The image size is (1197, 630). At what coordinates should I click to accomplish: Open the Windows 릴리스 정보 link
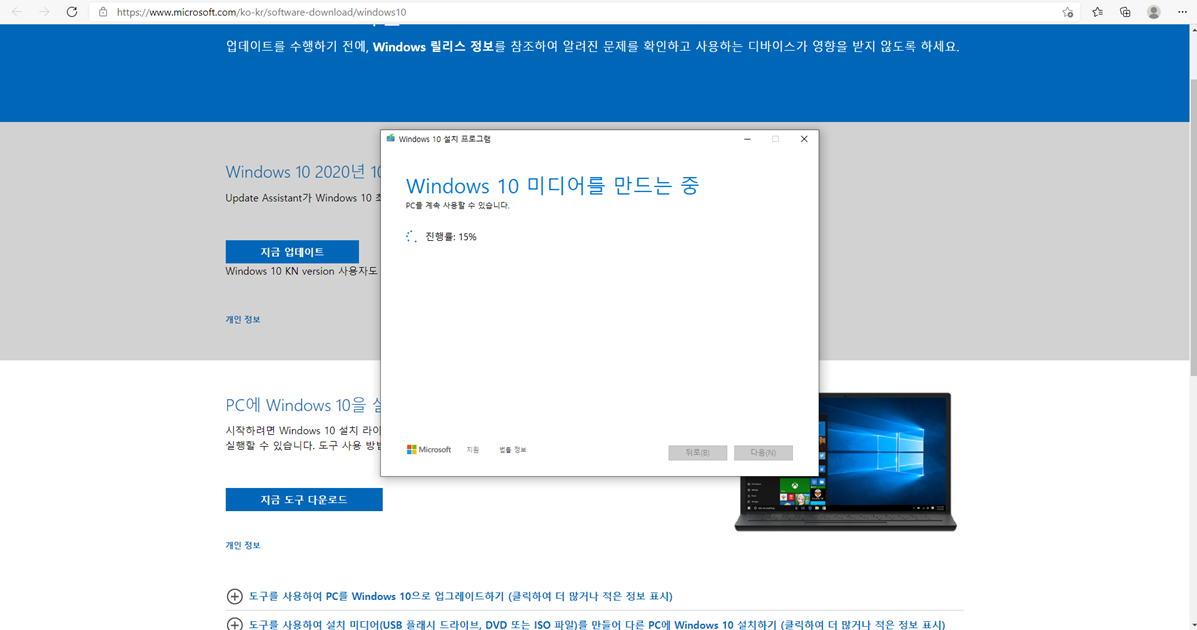click(433, 47)
